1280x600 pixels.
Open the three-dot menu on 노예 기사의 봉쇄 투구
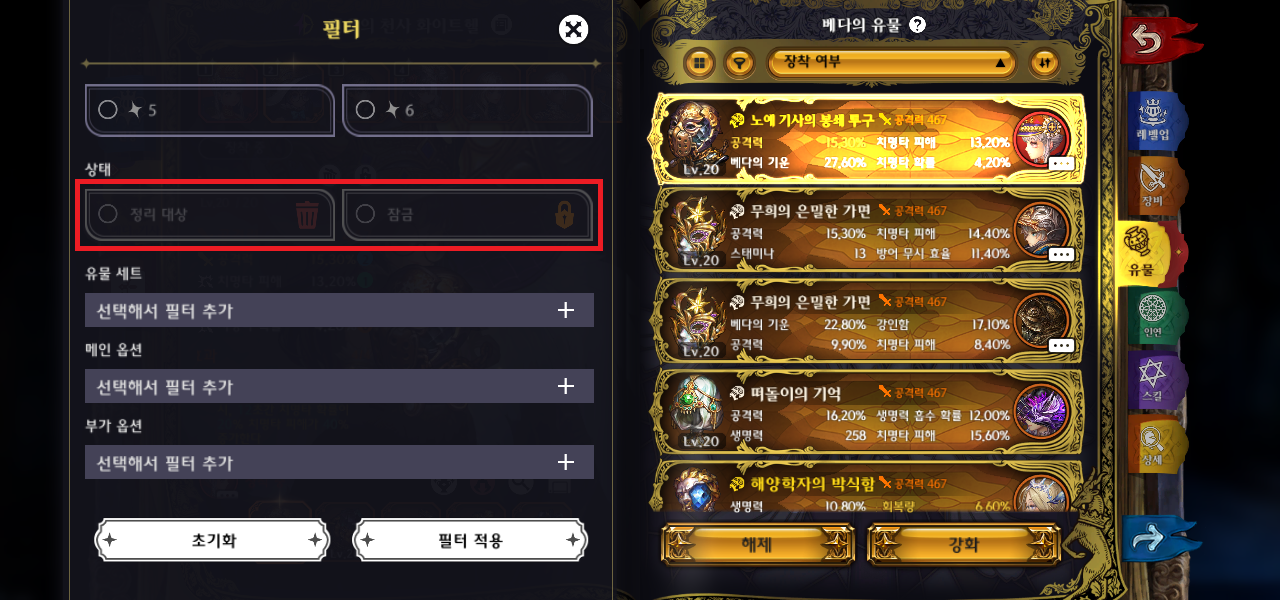(x=1061, y=163)
